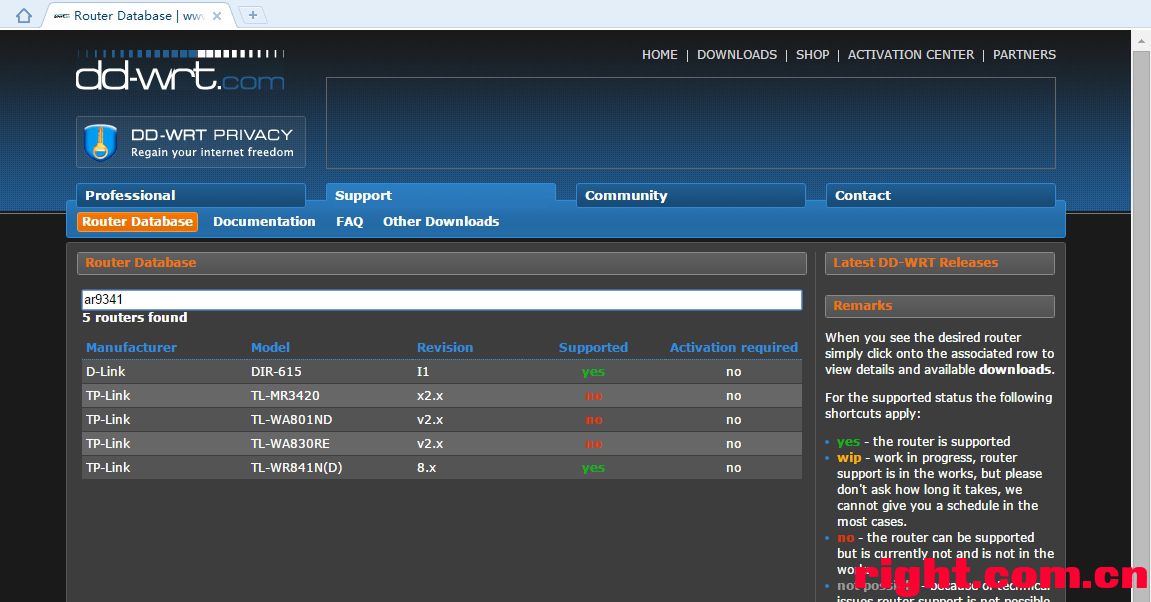Screen dimensions: 1151x602
Task: Click the '5 routers found' result count
Action: 134,318
